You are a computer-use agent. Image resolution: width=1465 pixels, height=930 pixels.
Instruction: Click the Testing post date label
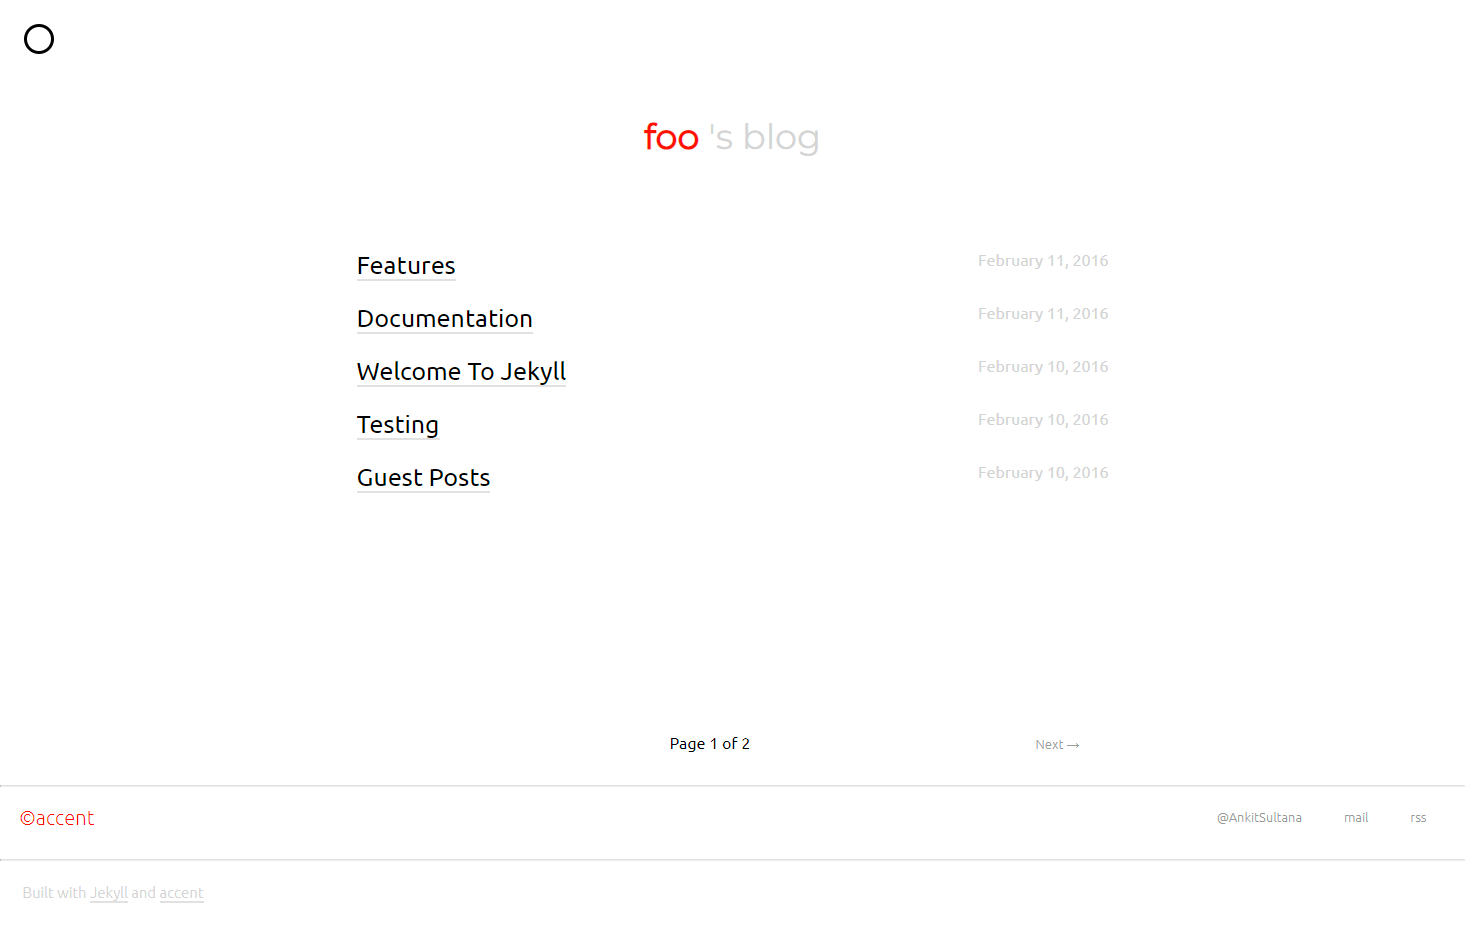[1043, 420]
